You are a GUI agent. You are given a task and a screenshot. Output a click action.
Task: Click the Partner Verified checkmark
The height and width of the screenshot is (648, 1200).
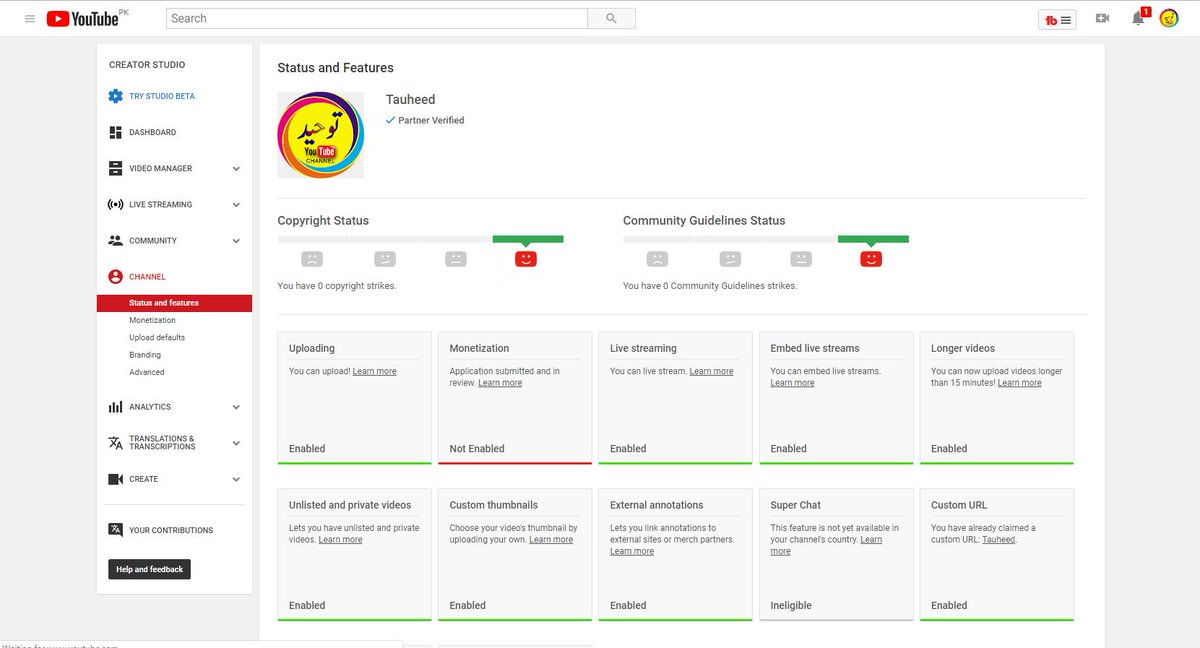tap(391, 120)
